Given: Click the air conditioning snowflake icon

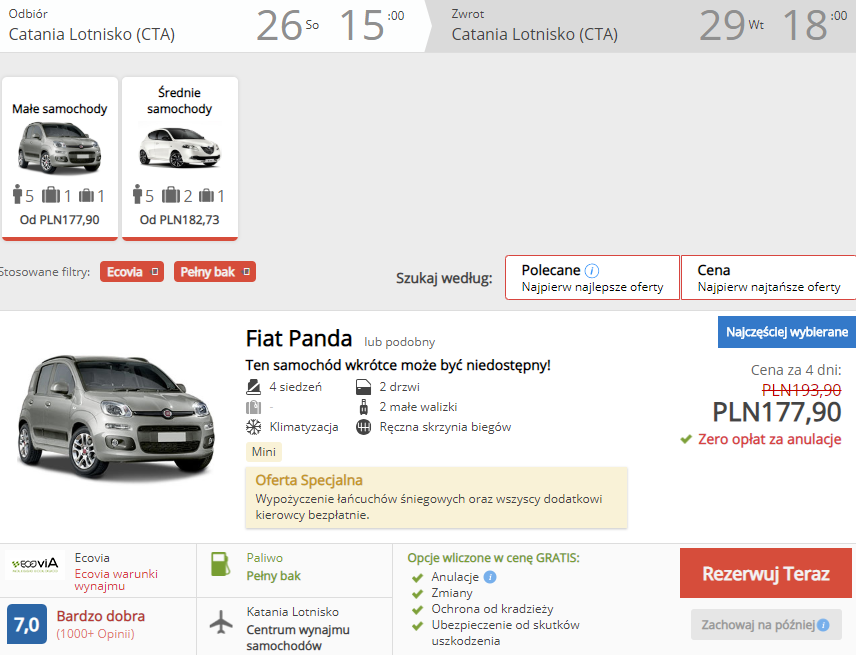Looking at the screenshot, I should (253, 427).
